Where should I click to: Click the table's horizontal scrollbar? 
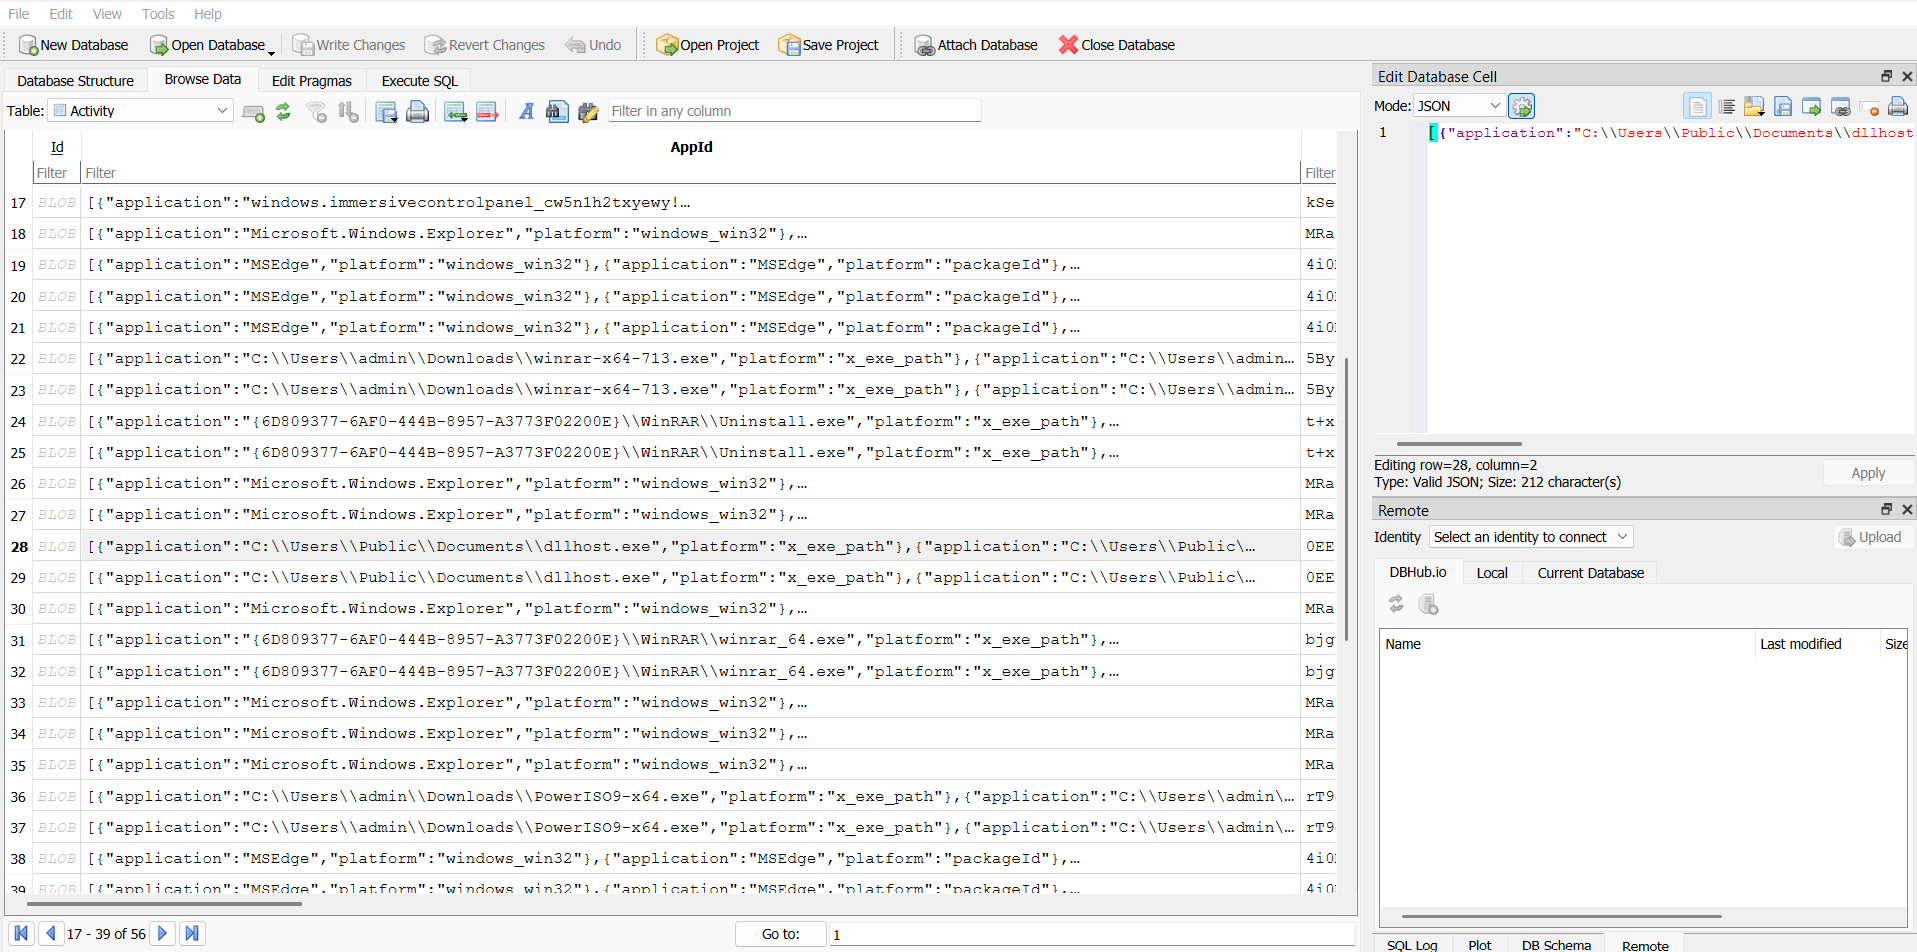pyautogui.click(x=165, y=903)
